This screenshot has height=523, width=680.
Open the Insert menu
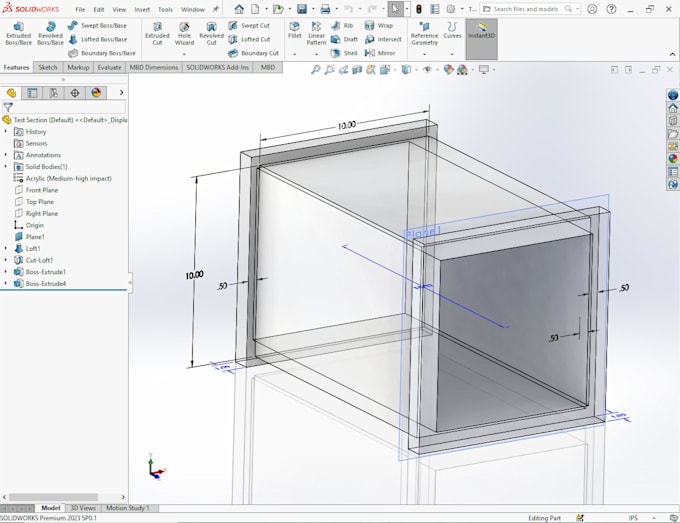[x=142, y=9]
